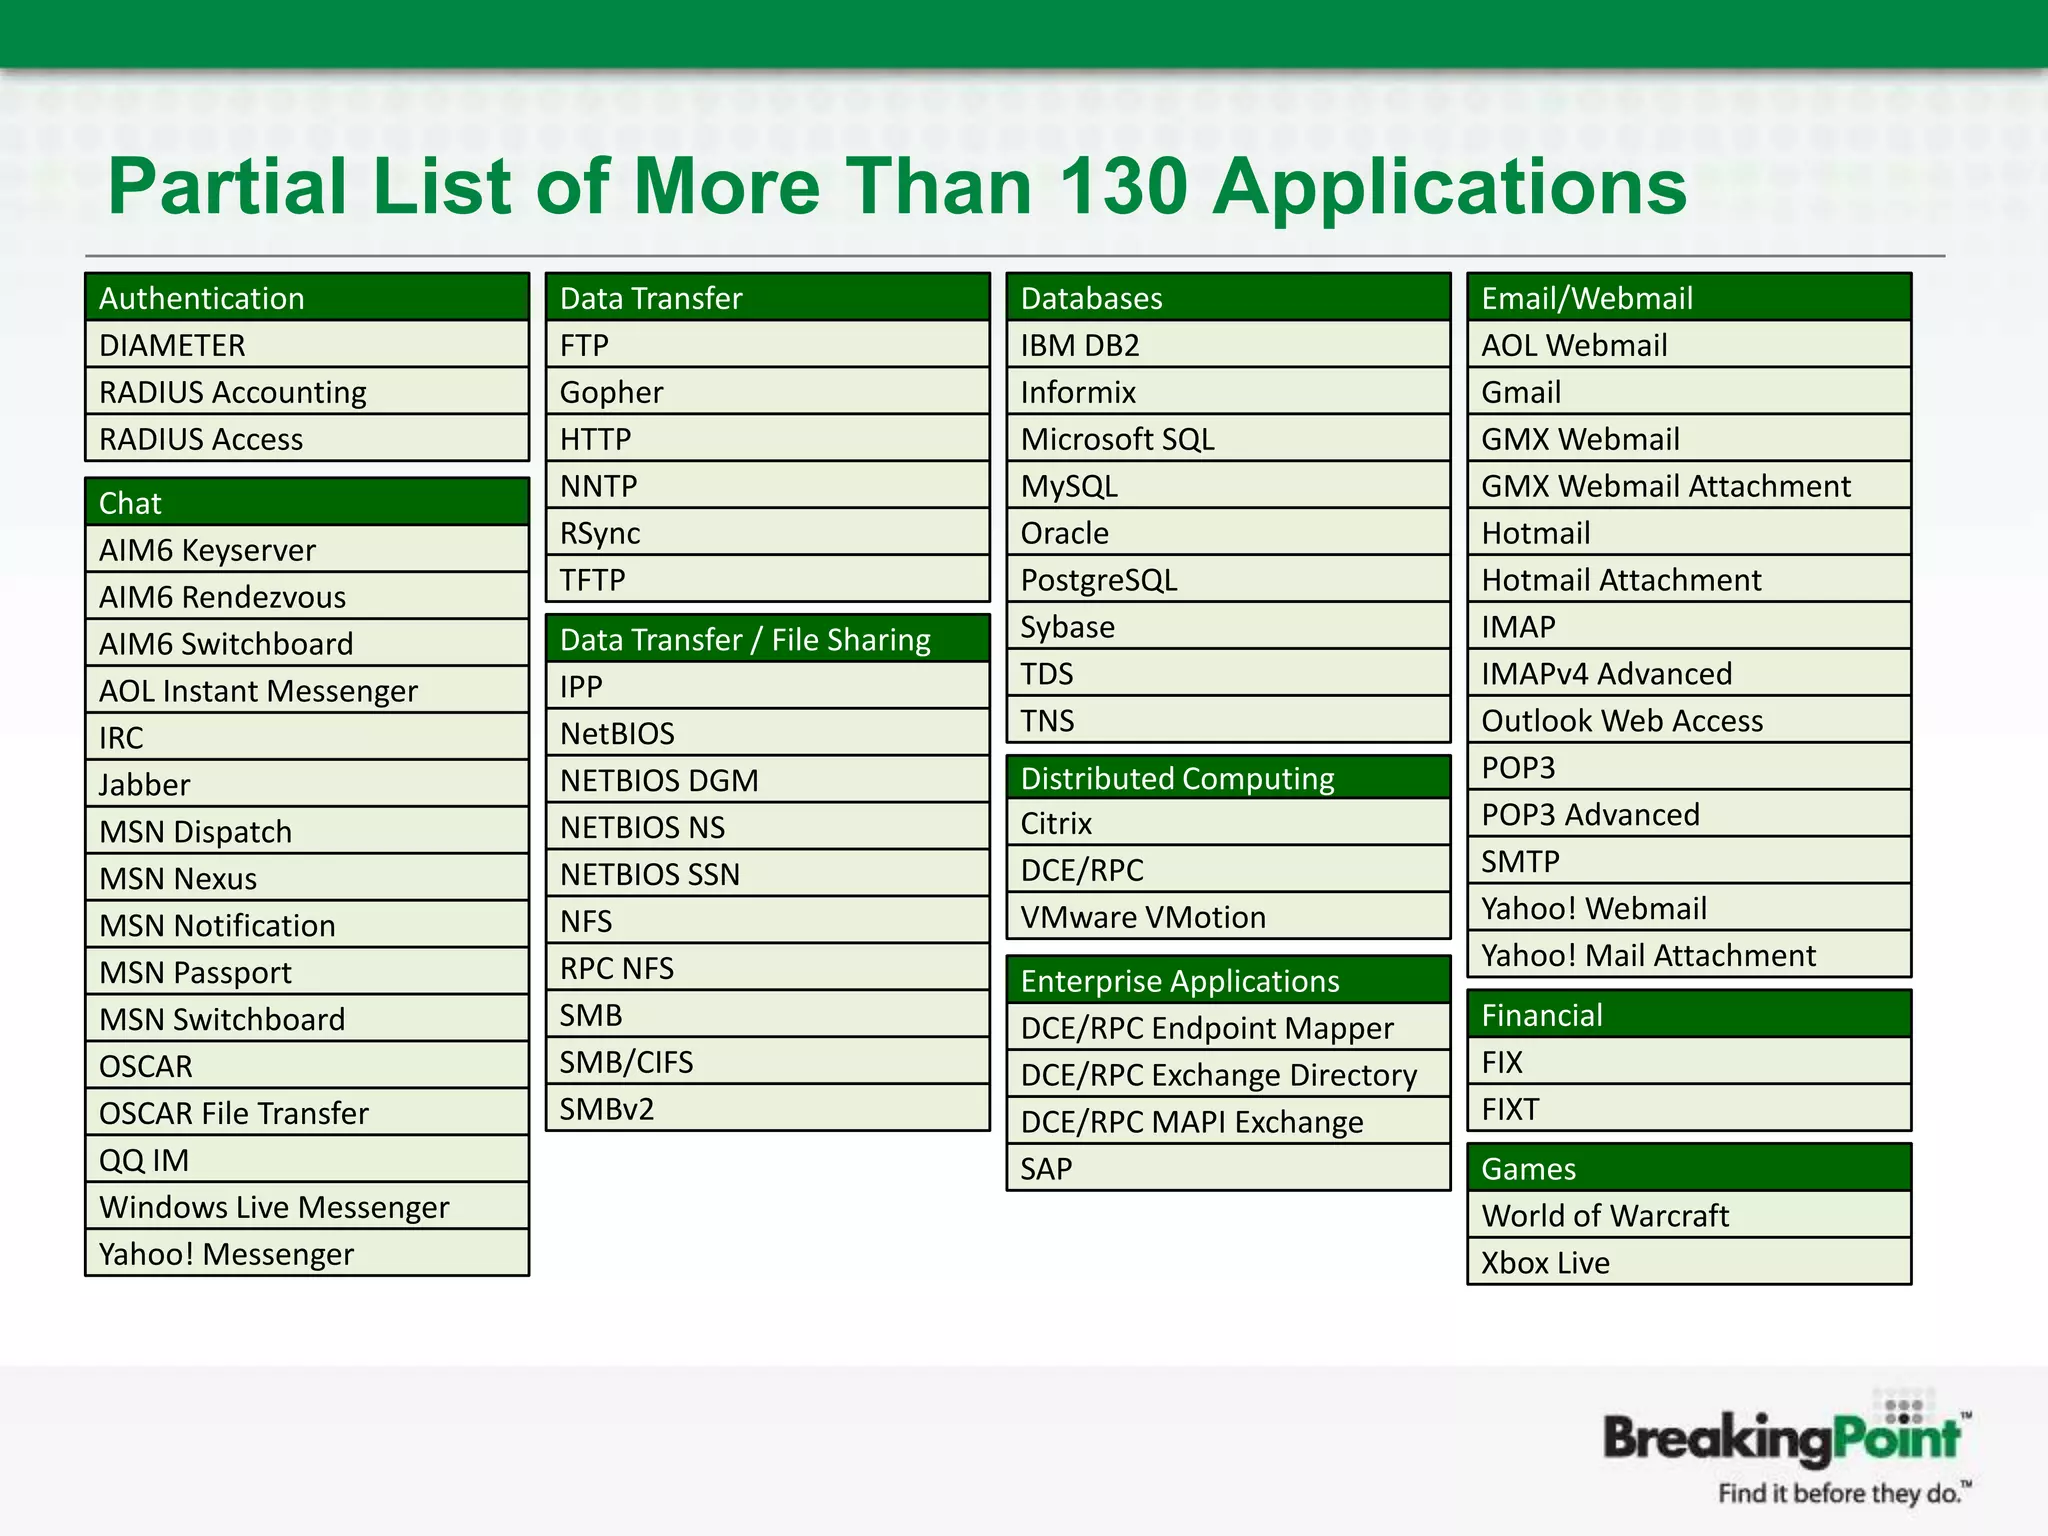Select the Authentication category header

307,298
